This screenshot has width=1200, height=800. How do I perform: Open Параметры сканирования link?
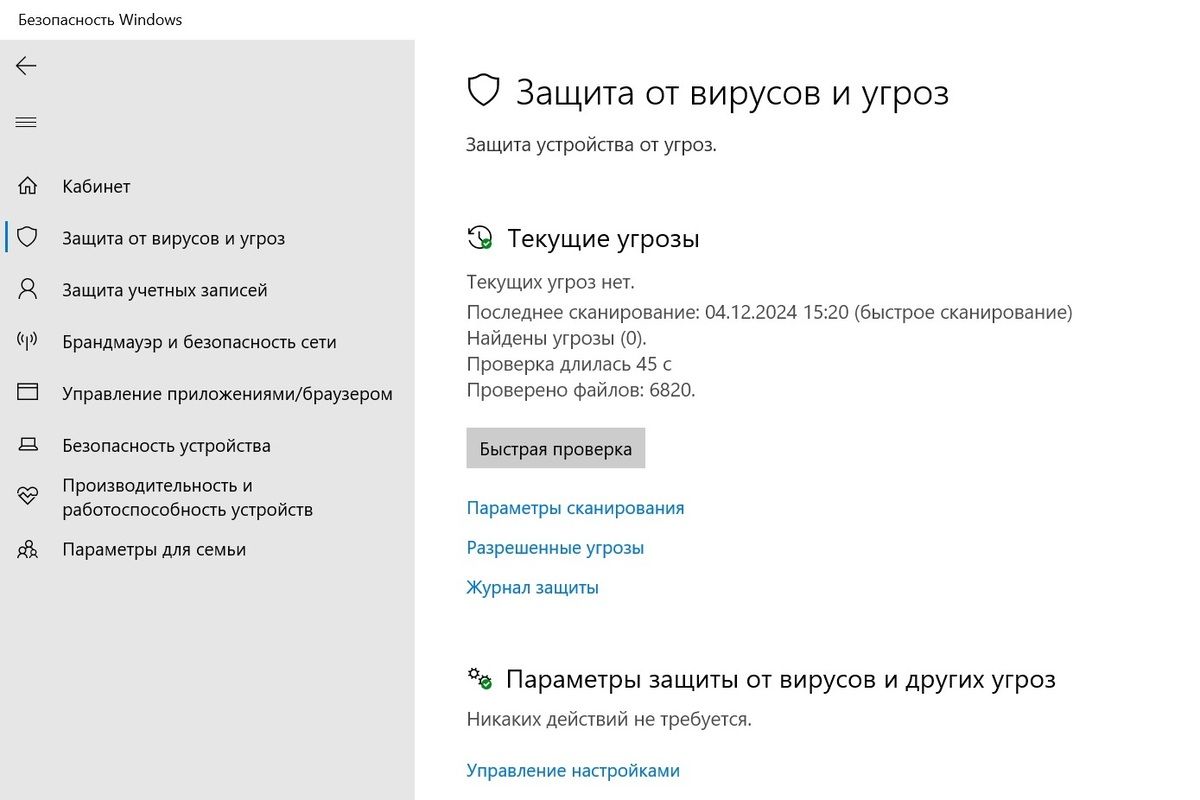(x=575, y=508)
